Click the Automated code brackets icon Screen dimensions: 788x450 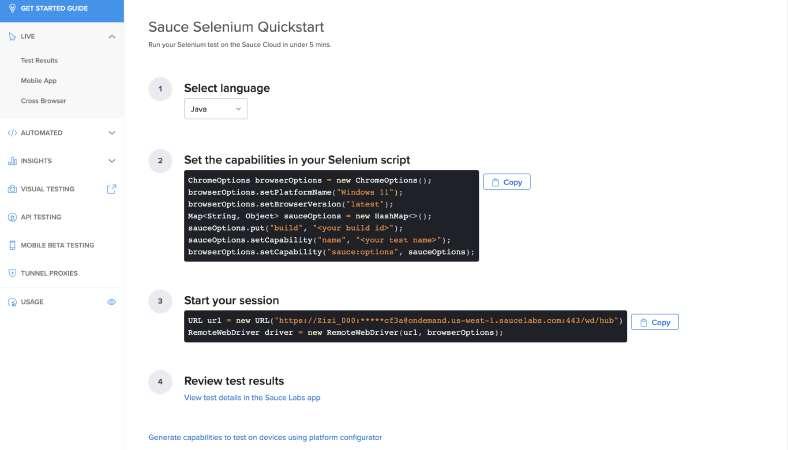(x=11, y=132)
